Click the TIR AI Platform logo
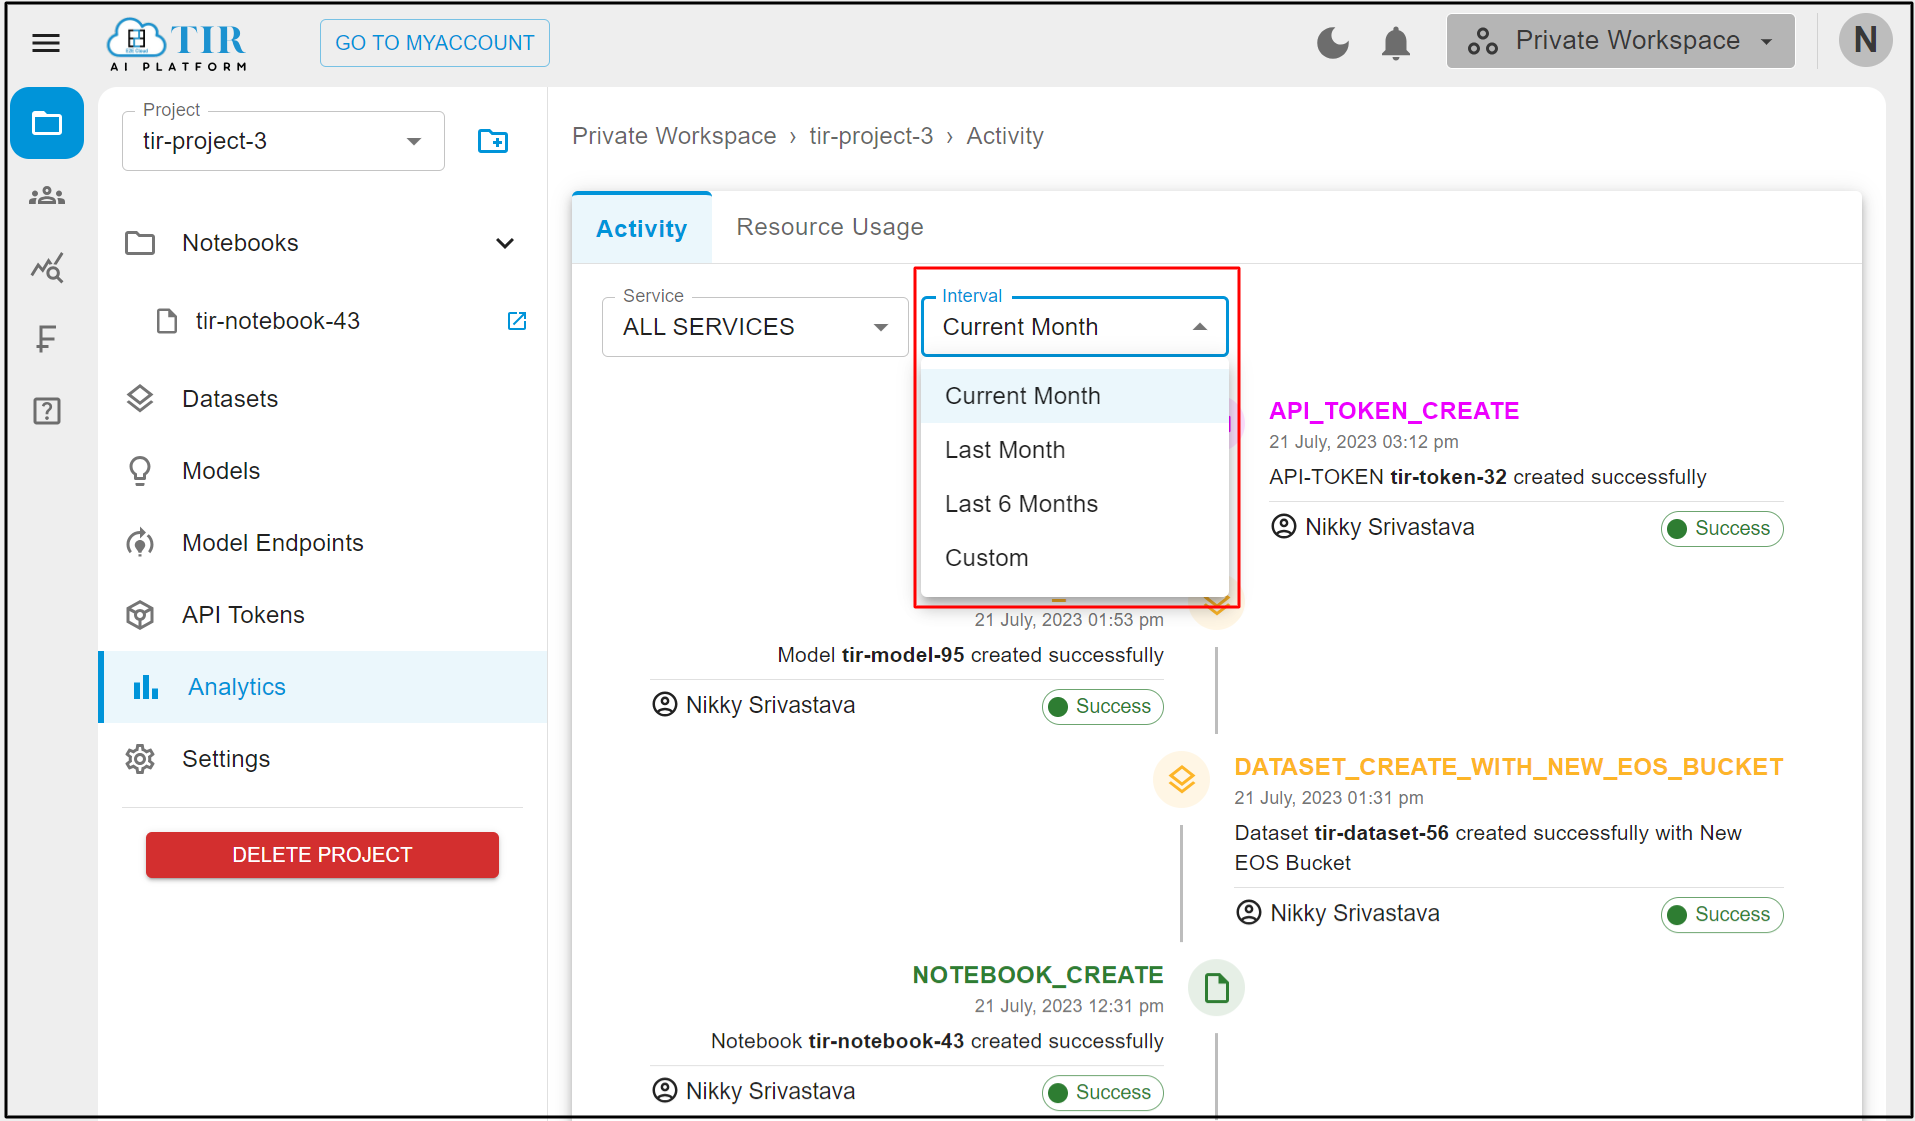This screenshot has height=1121, width=1915. point(178,44)
